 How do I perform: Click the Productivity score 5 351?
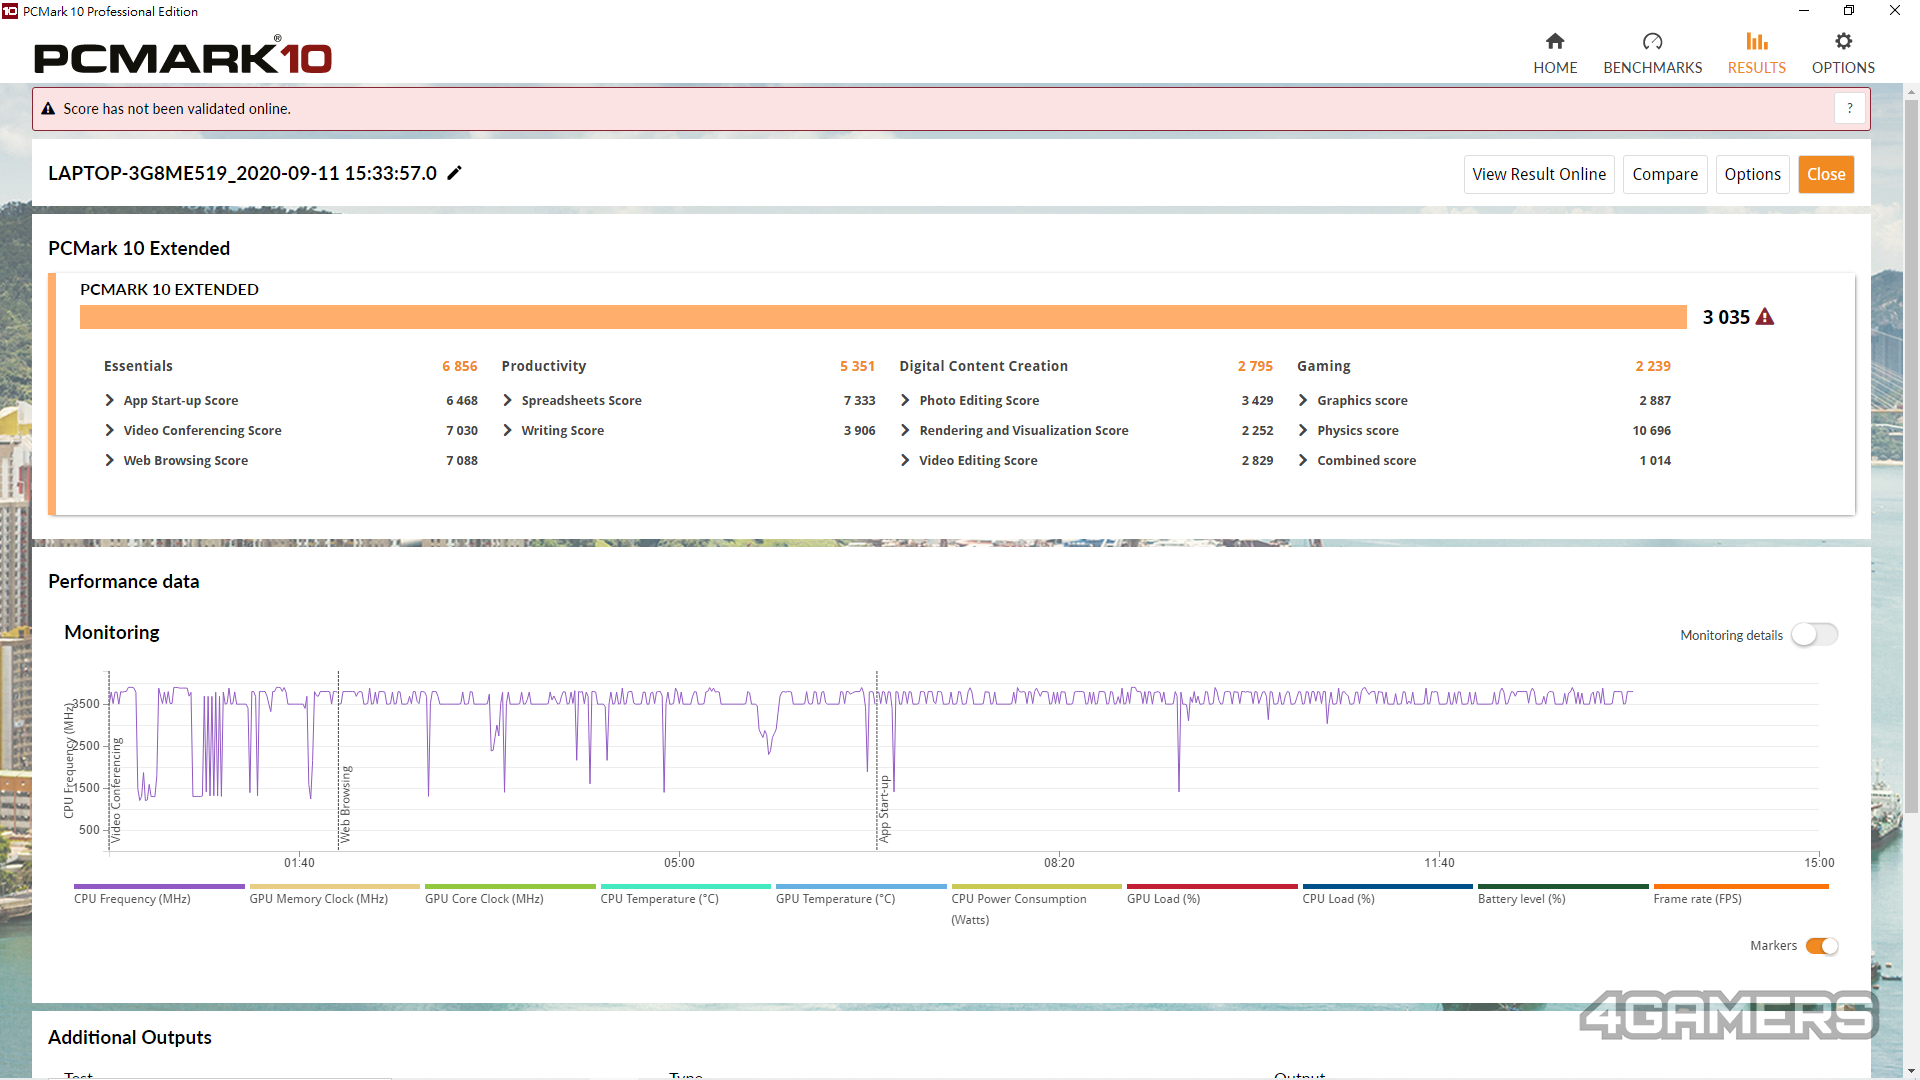click(857, 366)
